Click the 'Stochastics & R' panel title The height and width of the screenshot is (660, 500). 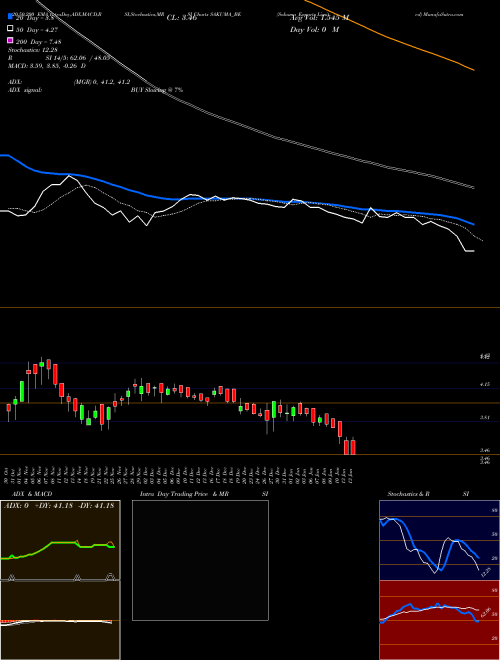[408, 494]
